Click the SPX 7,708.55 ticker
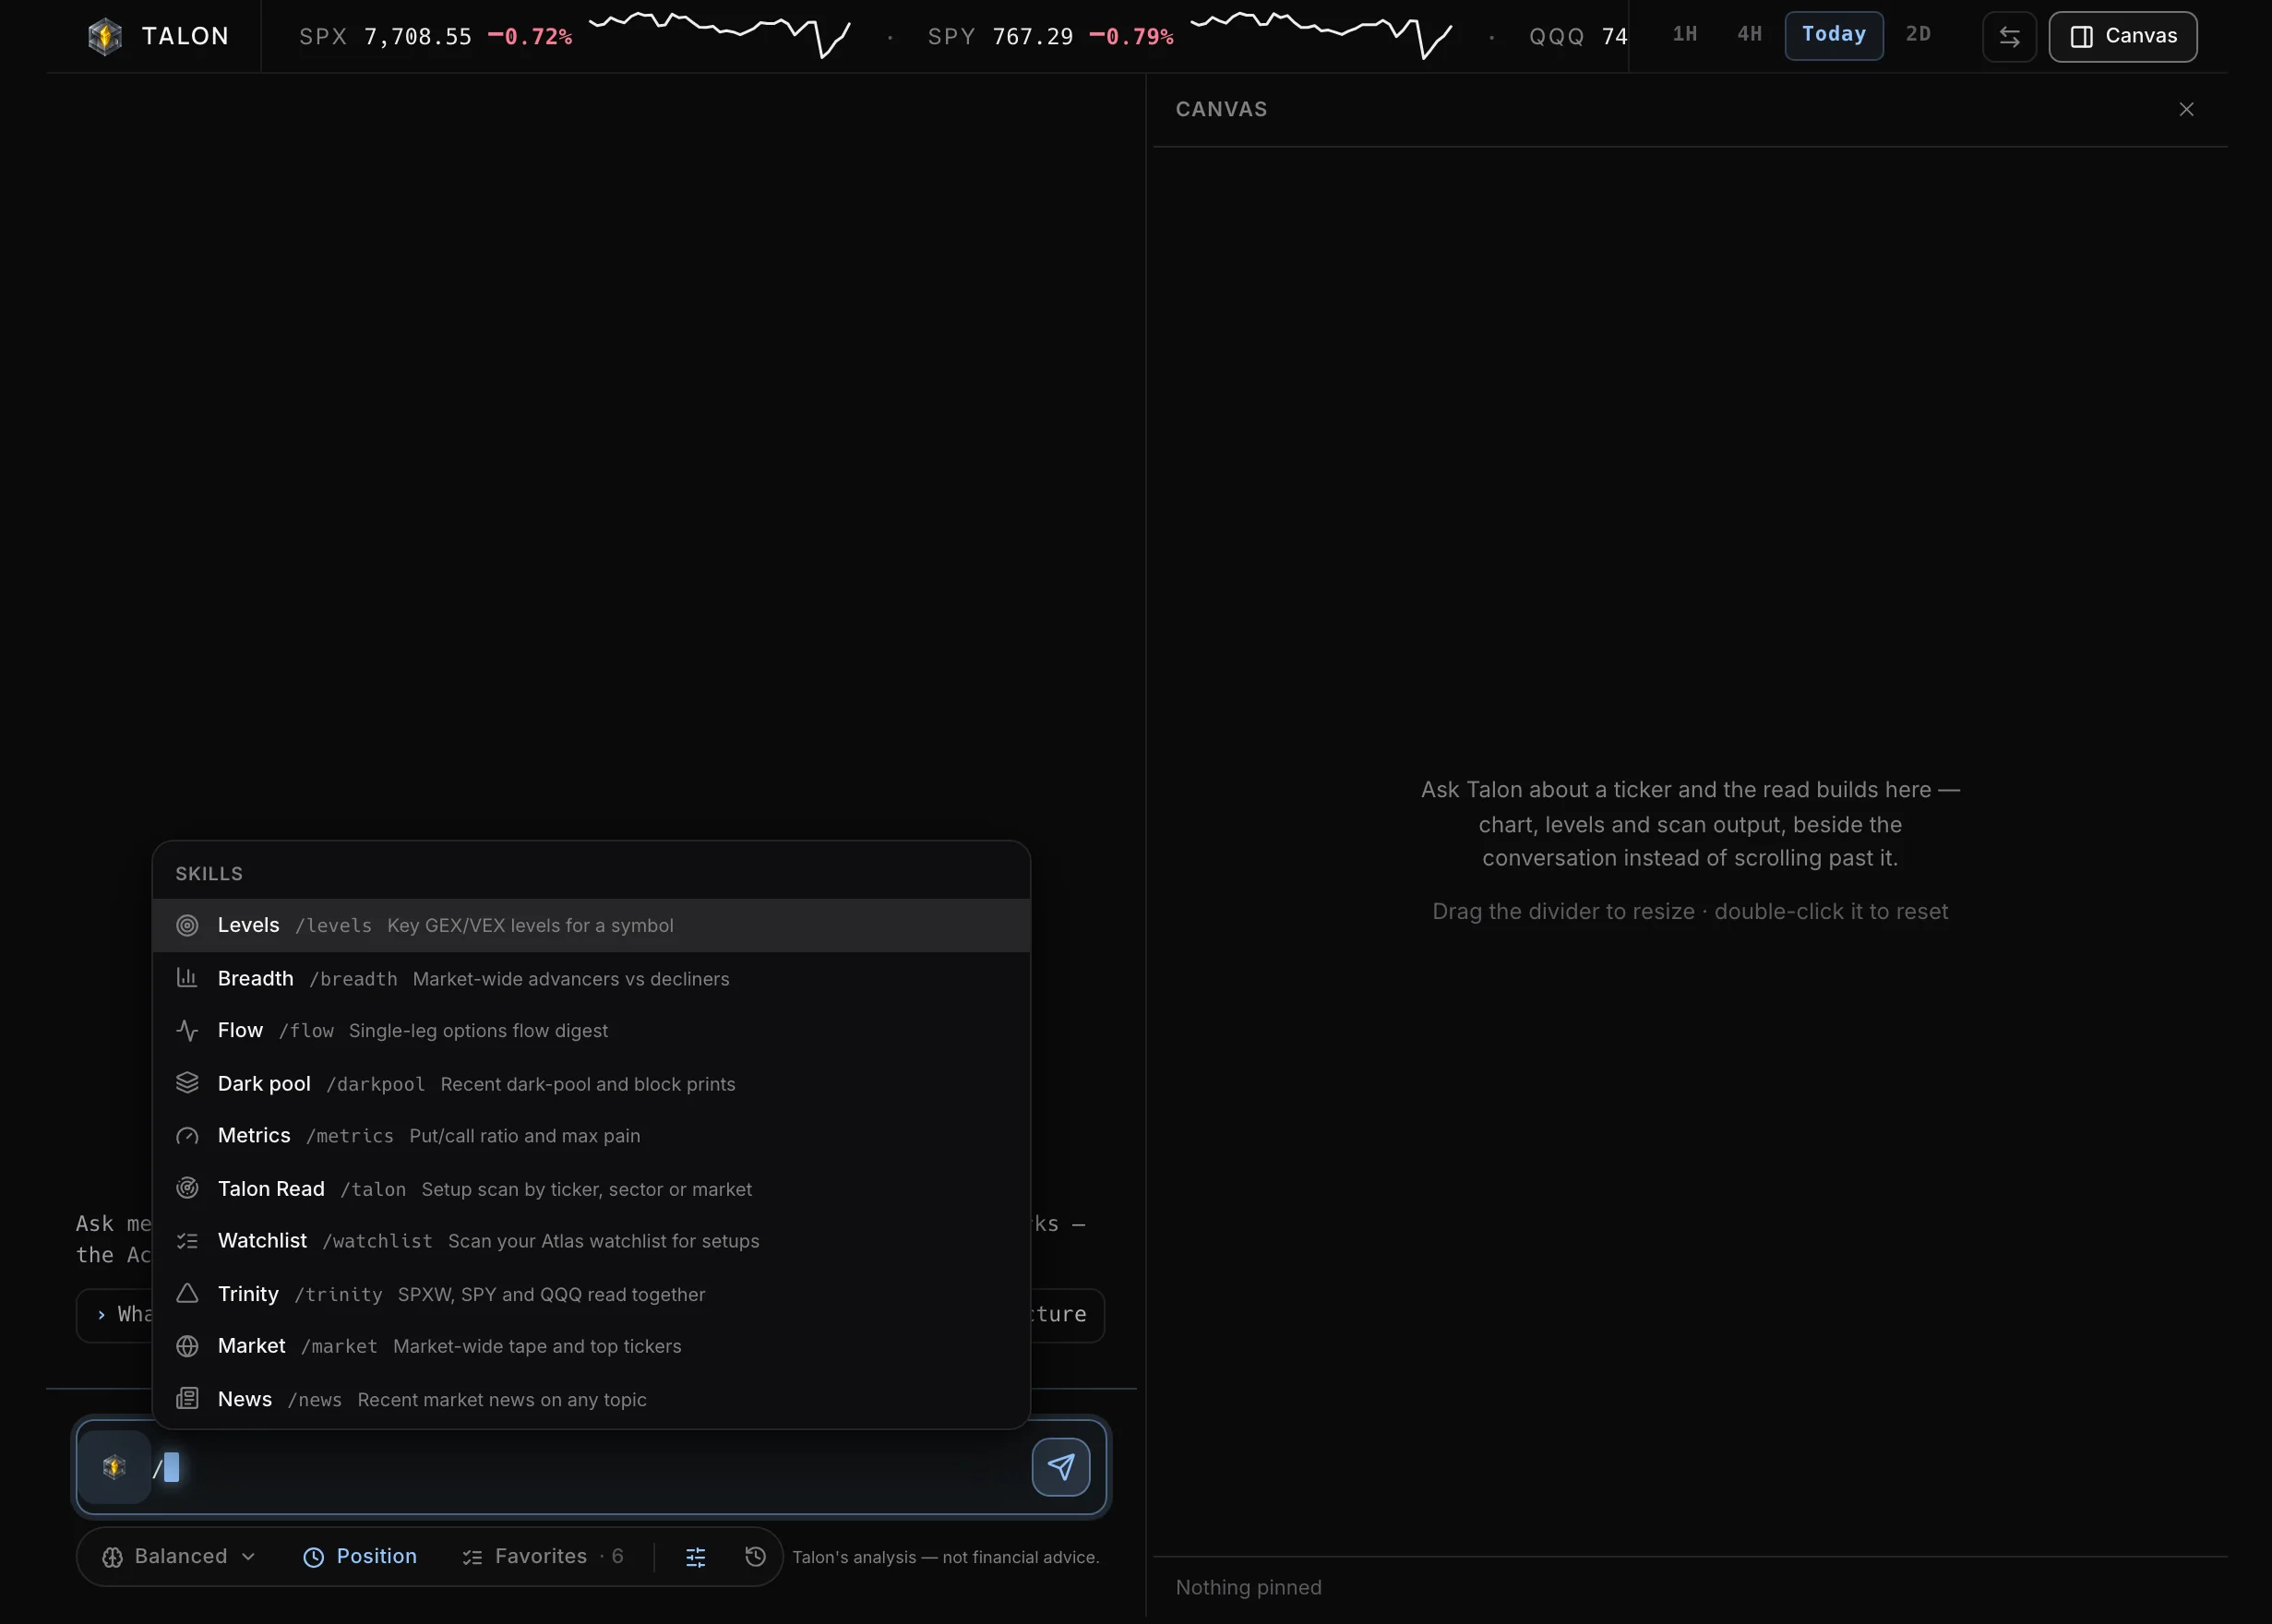 point(385,37)
